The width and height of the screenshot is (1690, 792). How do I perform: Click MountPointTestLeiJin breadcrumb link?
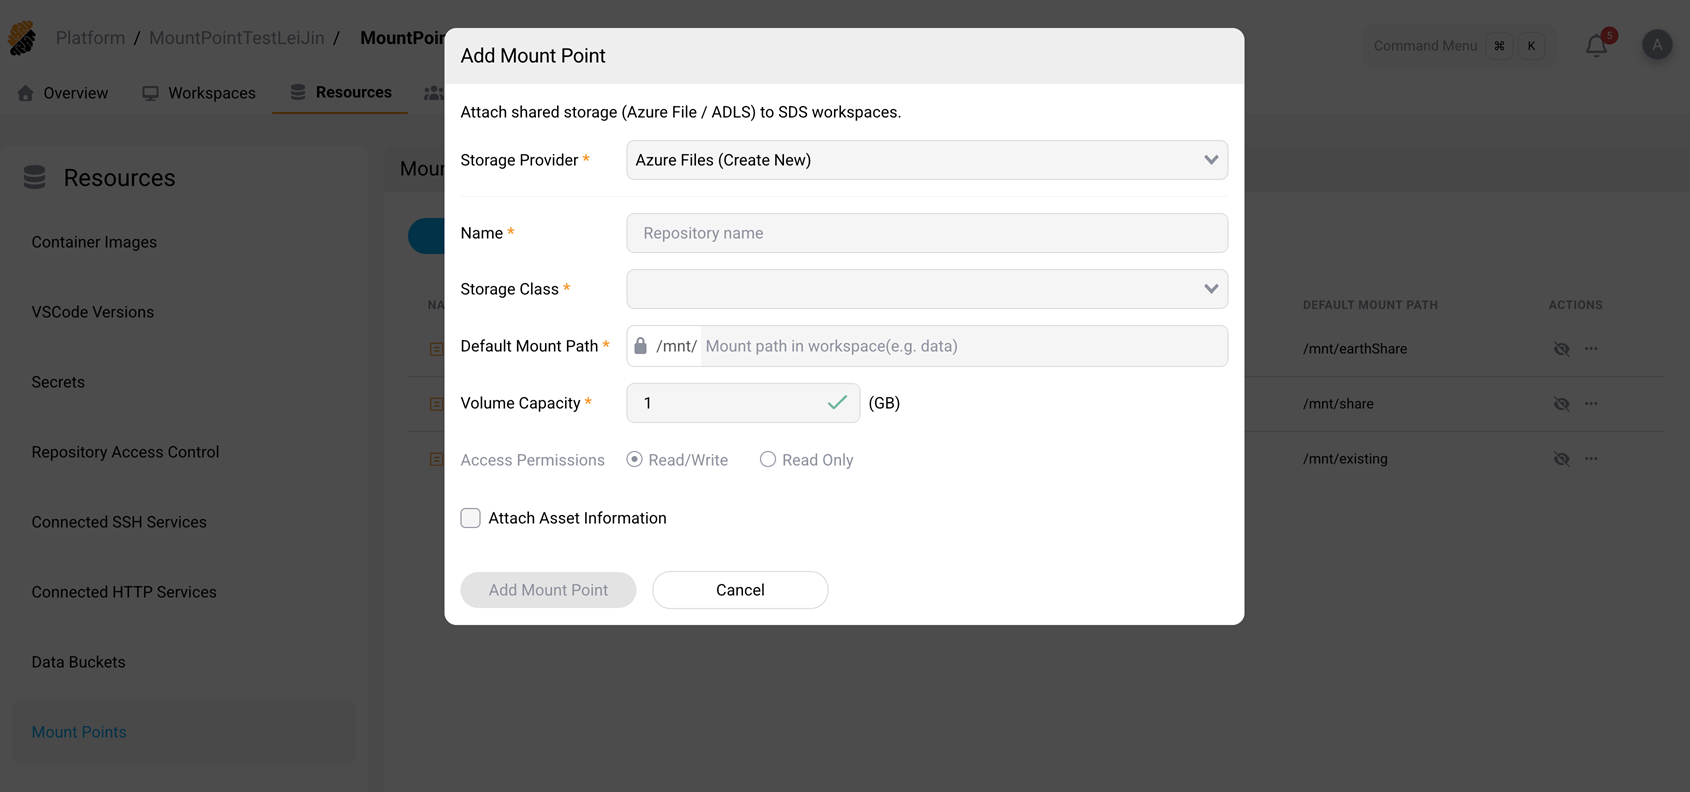[237, 38]
